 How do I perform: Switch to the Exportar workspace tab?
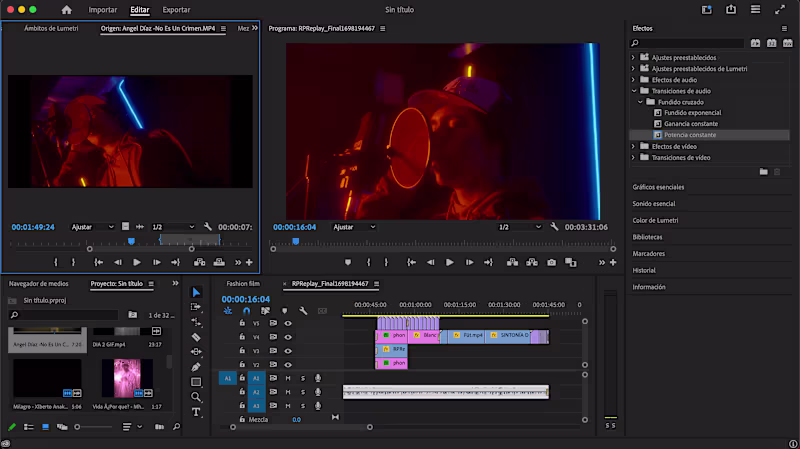click(x=176, y=10)
